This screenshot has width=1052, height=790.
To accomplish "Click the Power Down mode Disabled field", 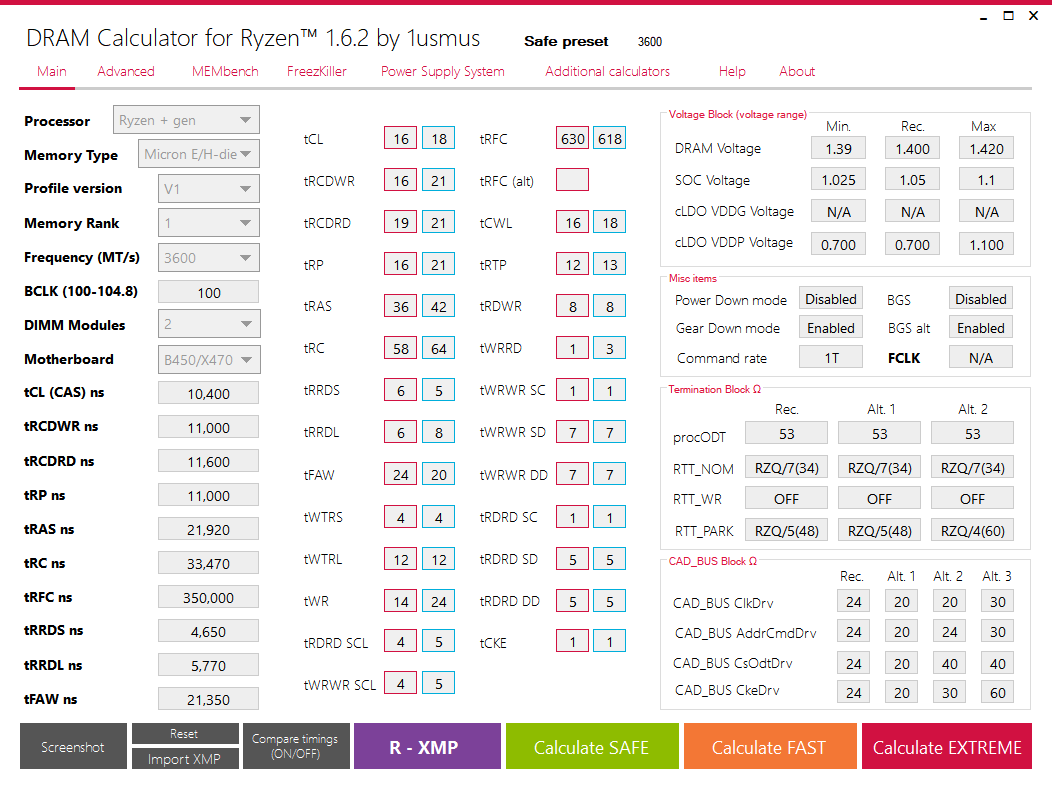I will point(831,299).
